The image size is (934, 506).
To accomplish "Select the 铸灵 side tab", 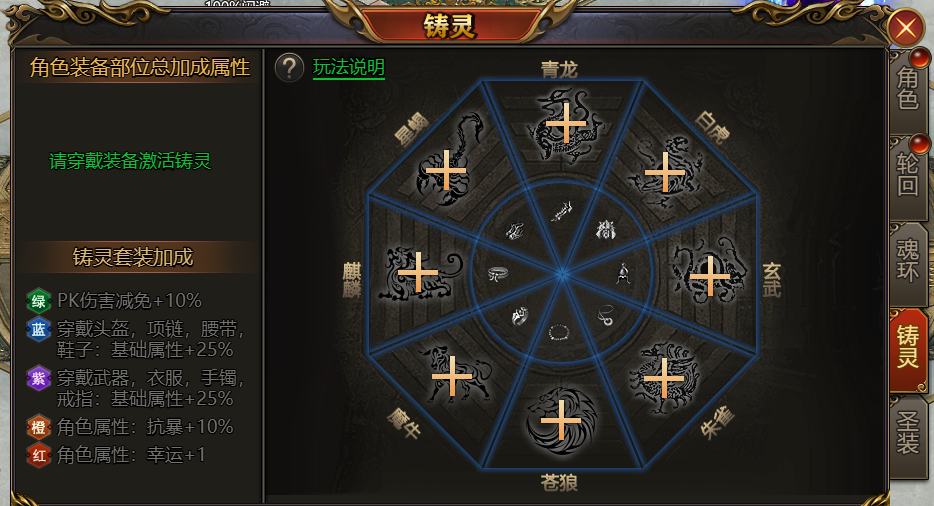I will (908, 346).
